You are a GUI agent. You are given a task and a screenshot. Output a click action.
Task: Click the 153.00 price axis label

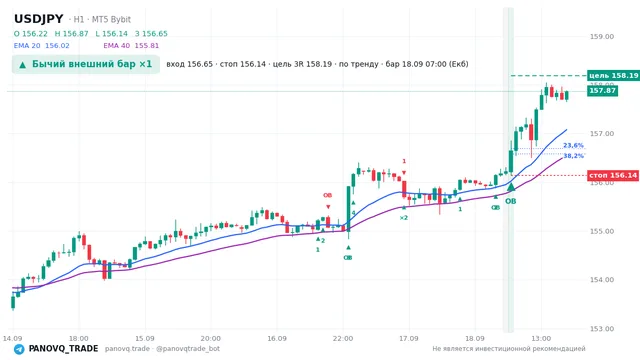tap(602, 329)
